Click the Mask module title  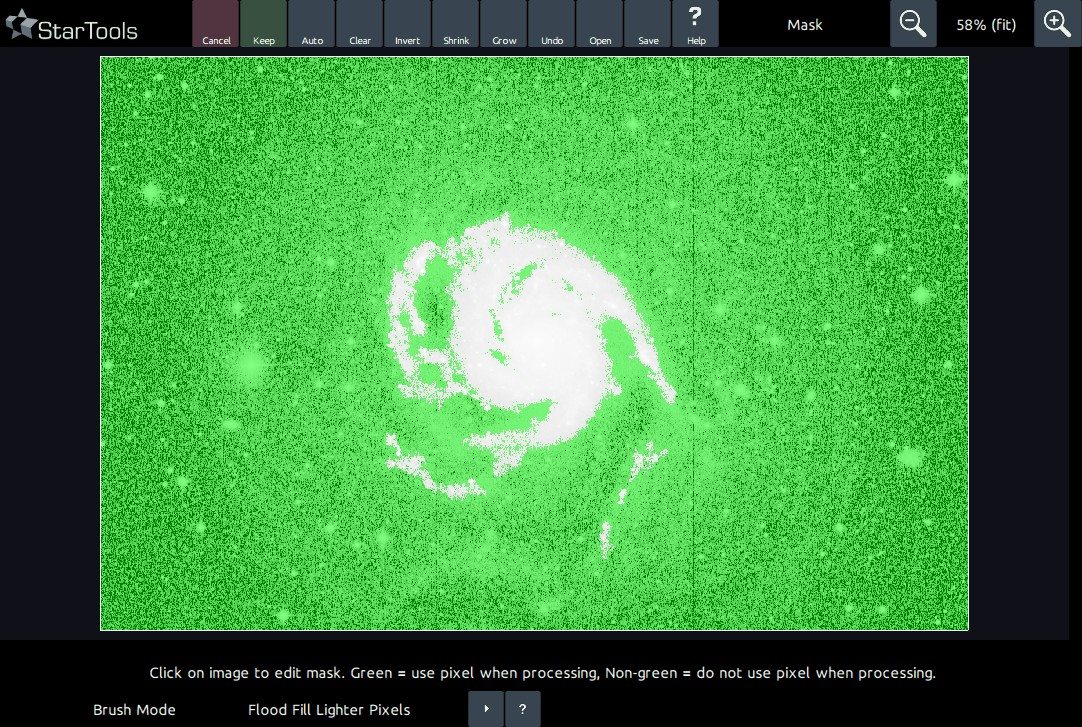click(x=805, y=25)
